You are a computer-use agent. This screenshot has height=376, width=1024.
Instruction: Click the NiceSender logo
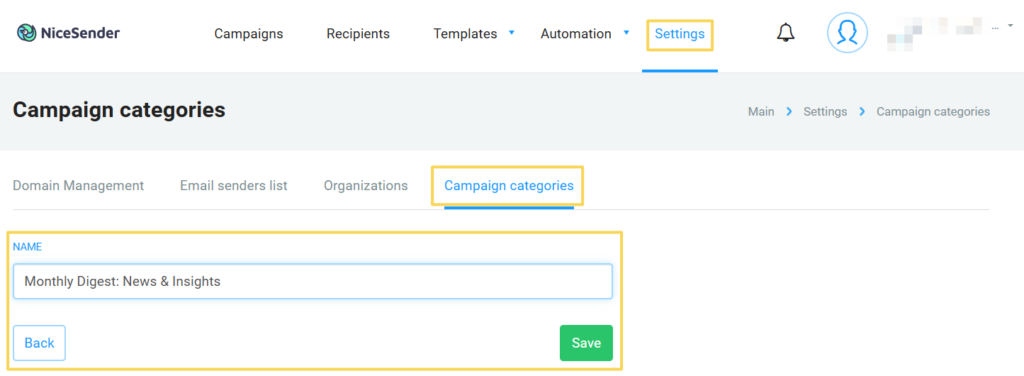[x=69, y=33]
